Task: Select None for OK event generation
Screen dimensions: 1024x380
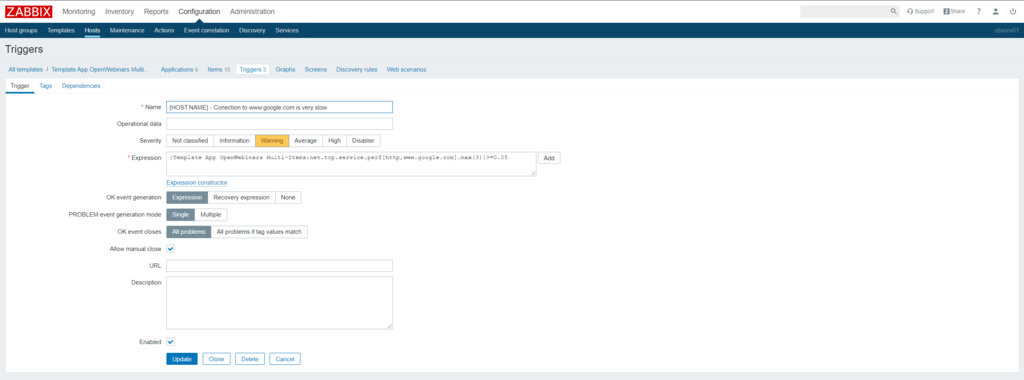Action: (x=288, y=197)
